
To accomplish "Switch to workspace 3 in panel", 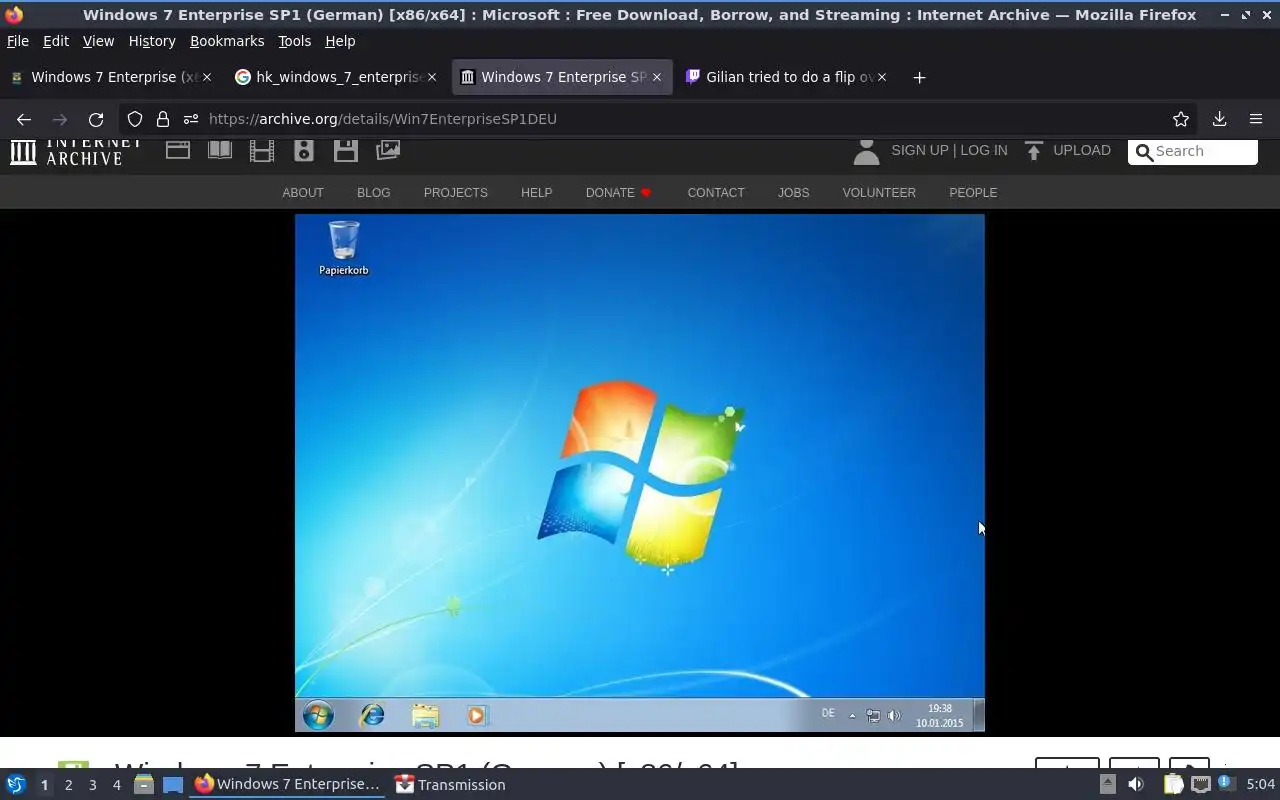I will tap(92, 785).
